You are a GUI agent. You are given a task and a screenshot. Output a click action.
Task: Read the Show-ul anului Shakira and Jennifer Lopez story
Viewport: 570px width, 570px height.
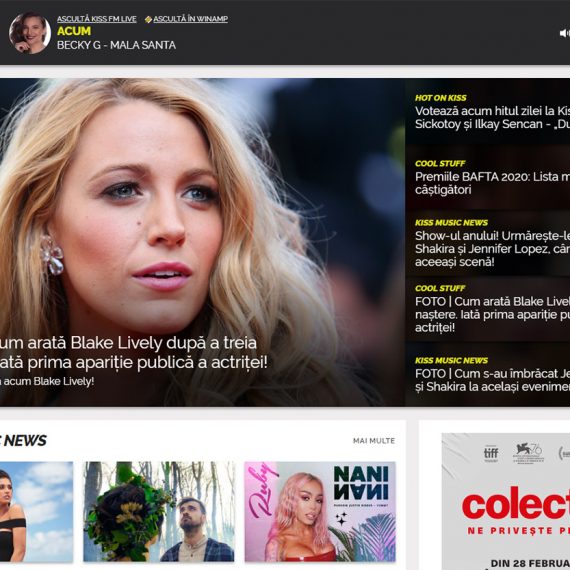pos(492,249)
